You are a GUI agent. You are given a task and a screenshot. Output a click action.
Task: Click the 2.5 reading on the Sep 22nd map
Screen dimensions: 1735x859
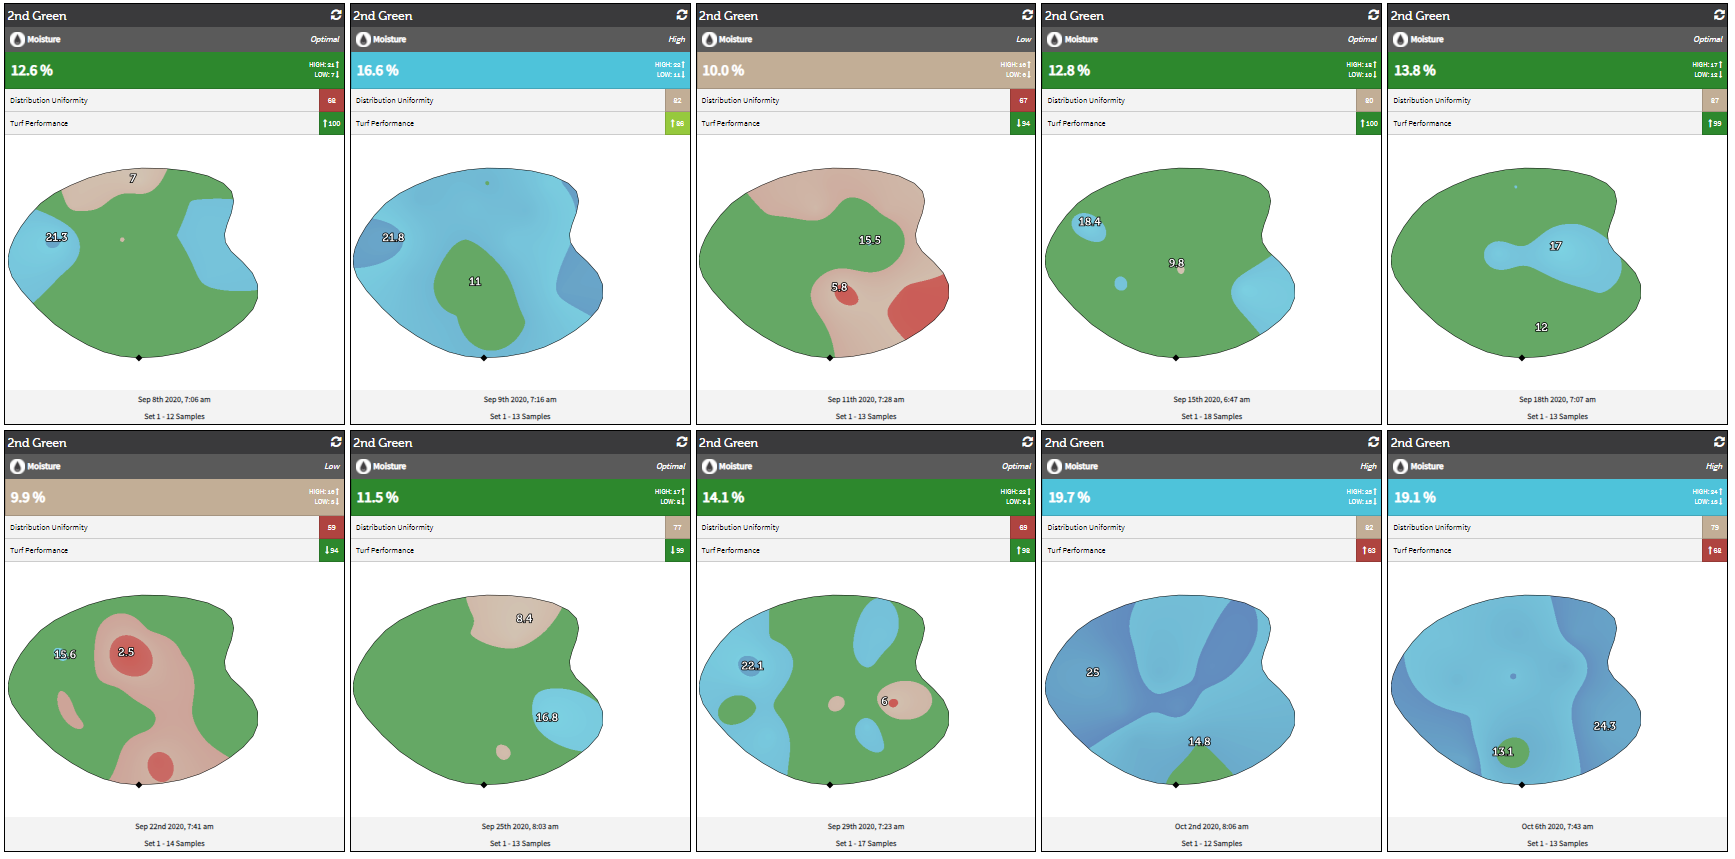coord(126,652)
